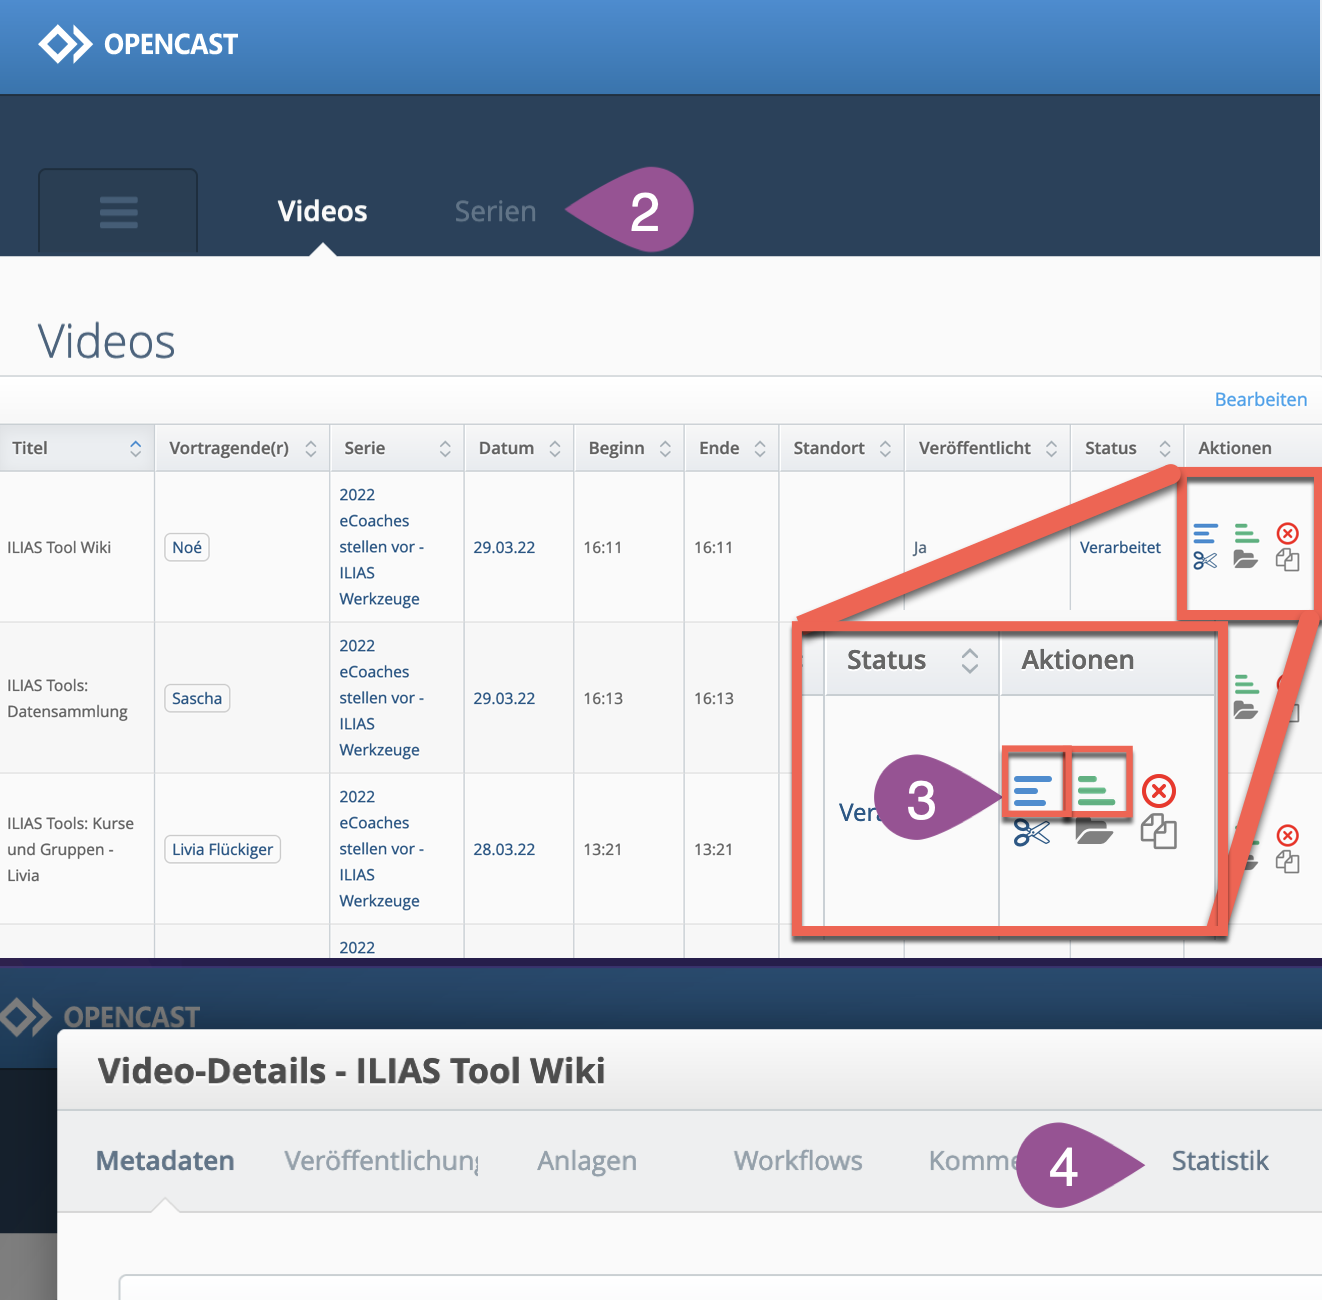Click the Opencast logo in header

pyautogui.click(x=138, y=44)
